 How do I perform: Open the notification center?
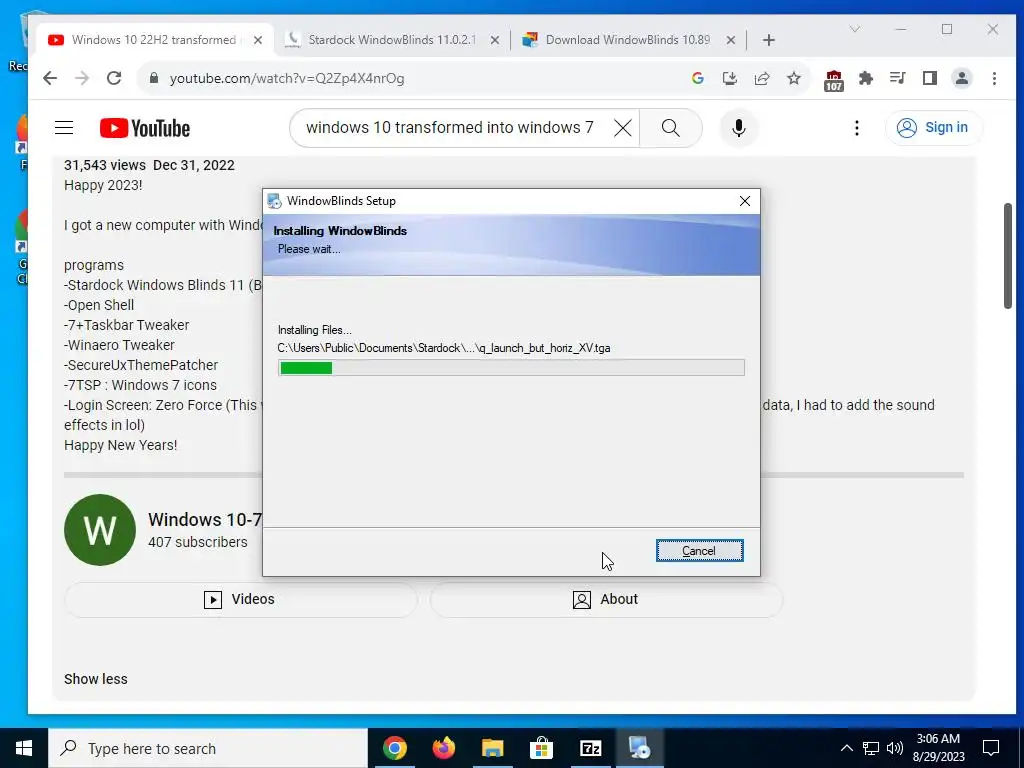pyautogui.click(x=991, y=748)
